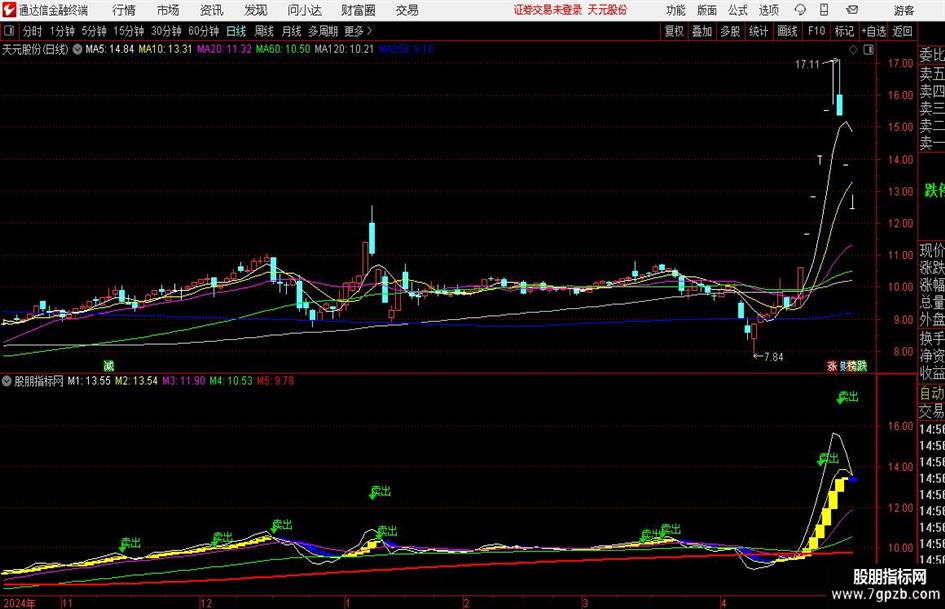Viewport: 945px width, 609px height.
Task: Click the M2: 13.54 indicator value
Action: point(136,380)
